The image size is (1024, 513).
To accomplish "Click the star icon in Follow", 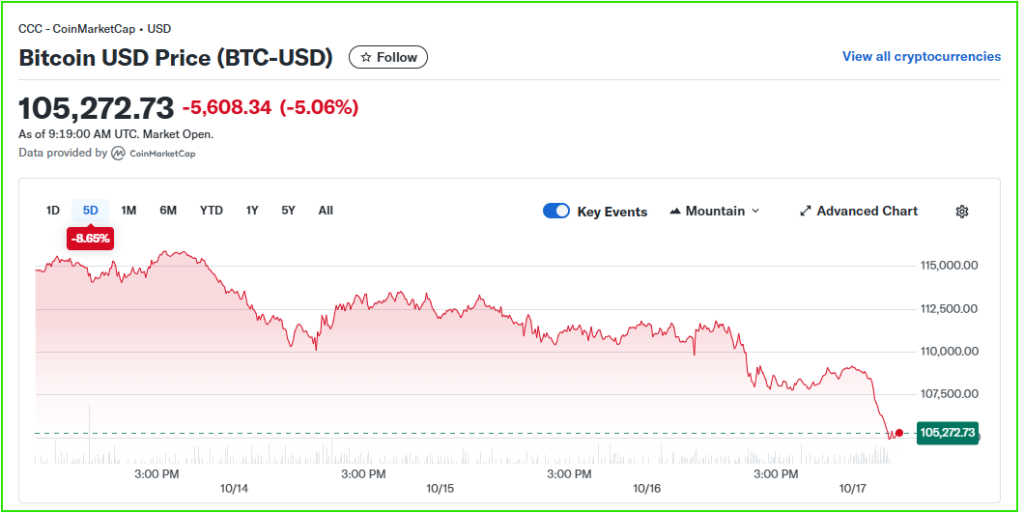I will (x=366, y=57).
